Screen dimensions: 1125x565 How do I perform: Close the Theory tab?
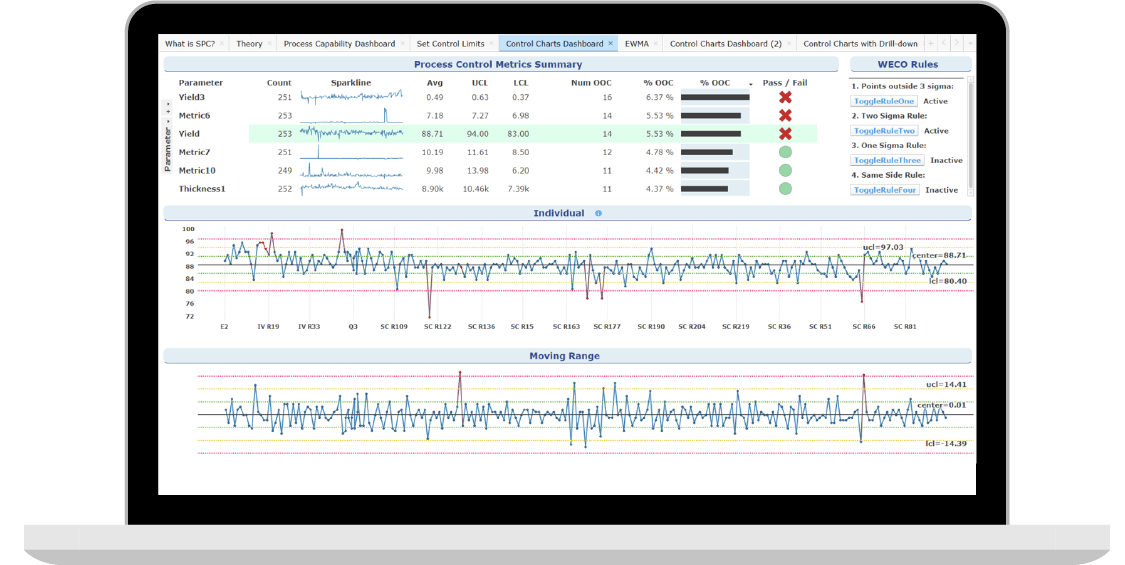pyautogui.click(x=270, y=44)
